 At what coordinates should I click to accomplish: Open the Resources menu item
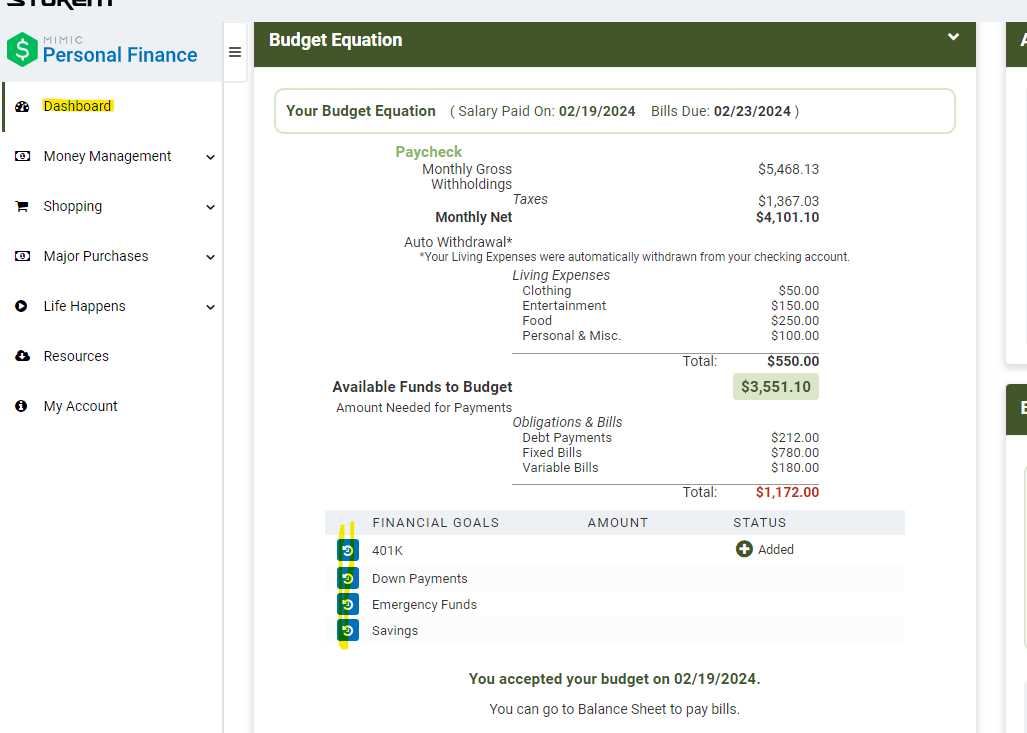[x=76, y=356]
